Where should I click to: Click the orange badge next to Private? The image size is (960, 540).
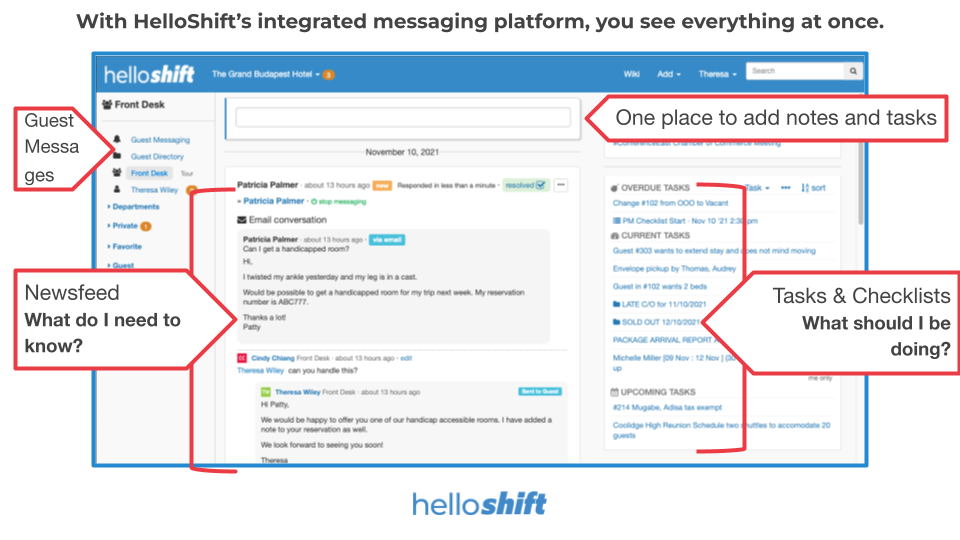[146, 227]
